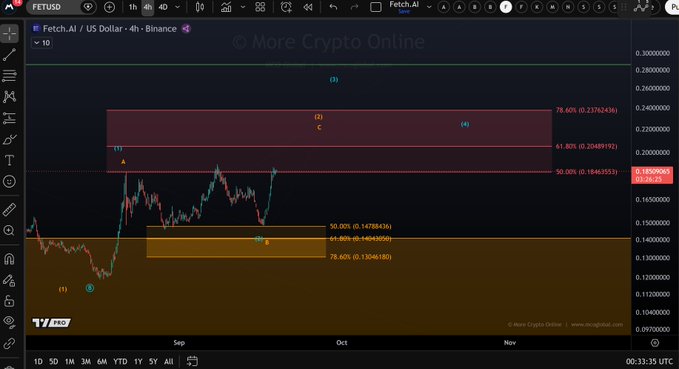This screenshot has width=679, height=369.
Task: Open the emoji and icons tool
Action: tap(10, 181)
